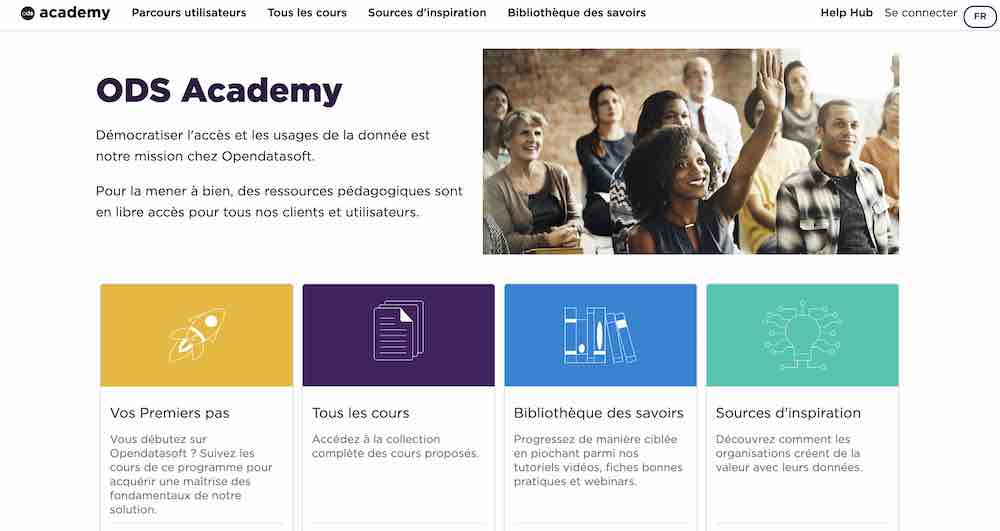1000x531 pixels.
Task: Click Bibliothèque des savoirs card heading
Action: pyautogui.click(x=599, y=413)
